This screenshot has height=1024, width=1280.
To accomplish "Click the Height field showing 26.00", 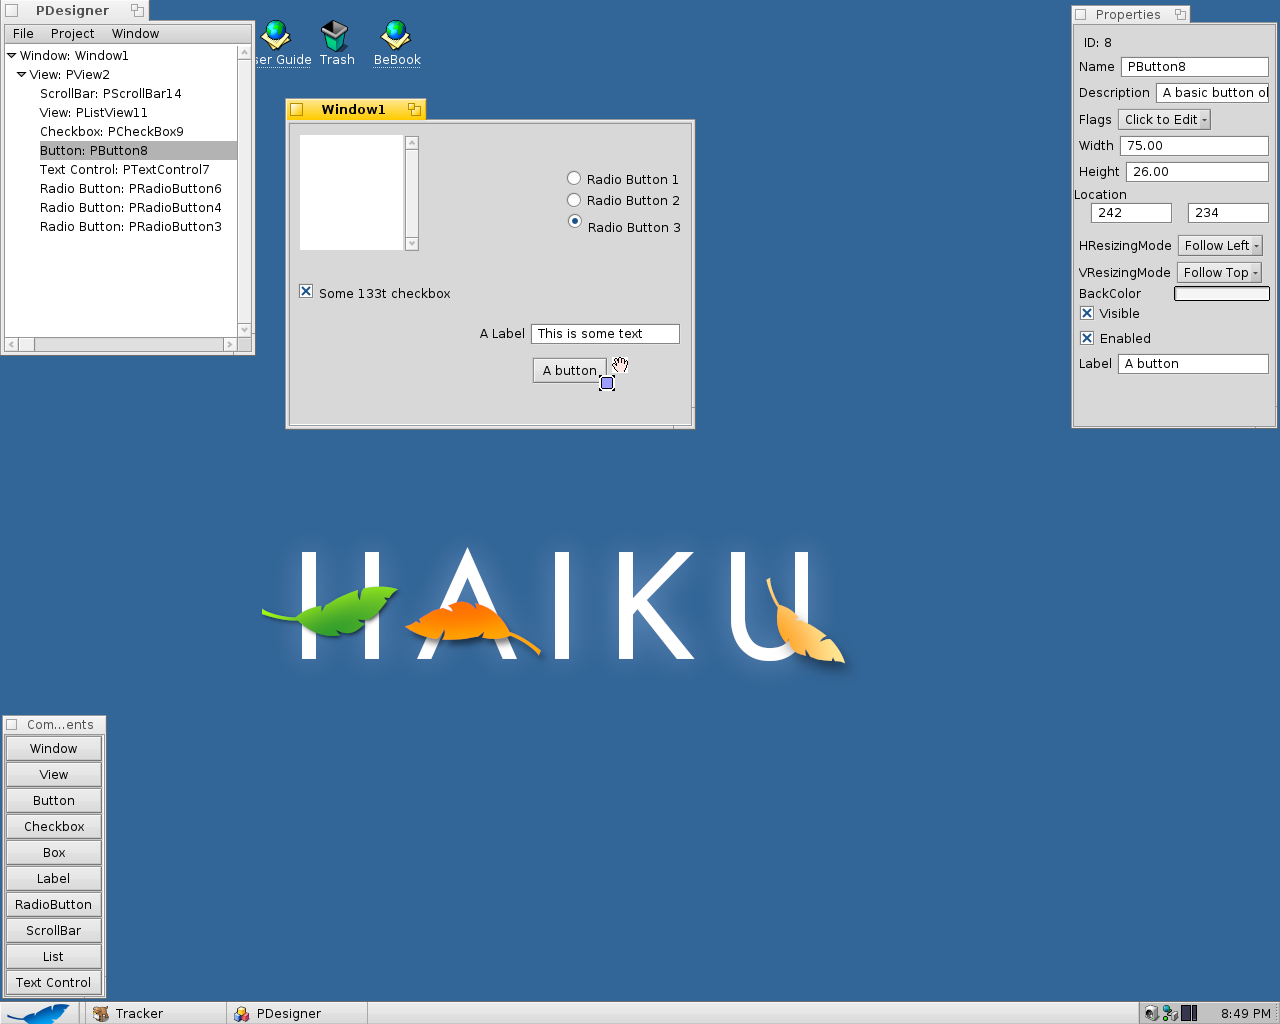I will 1198,172.
